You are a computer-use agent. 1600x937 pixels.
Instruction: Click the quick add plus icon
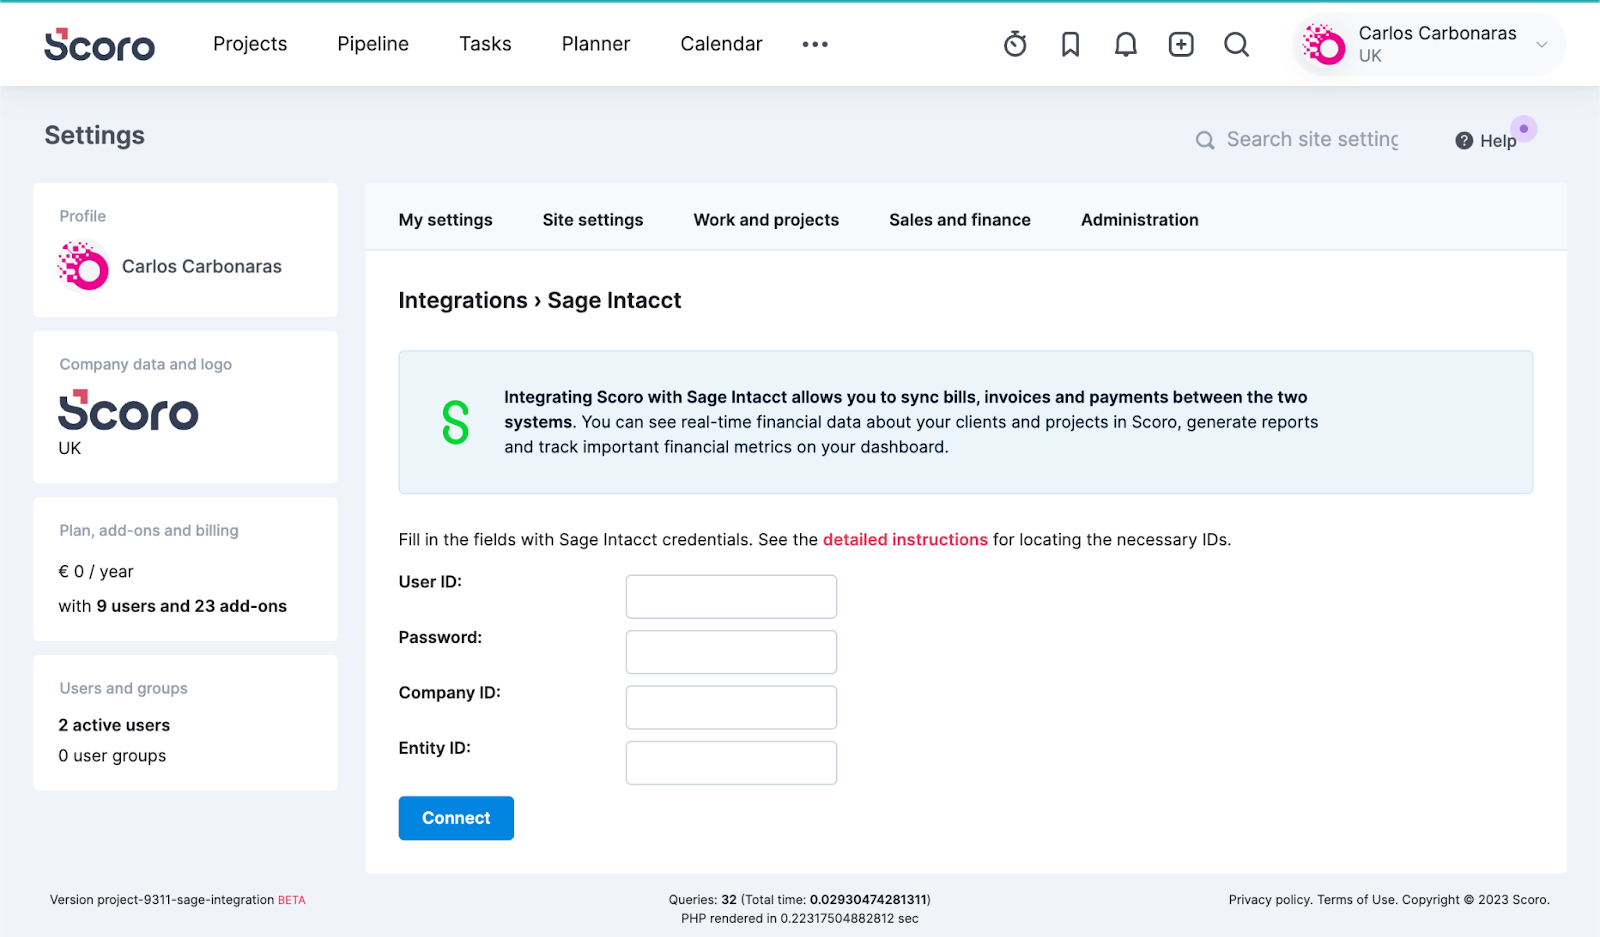click(1181, 44)
